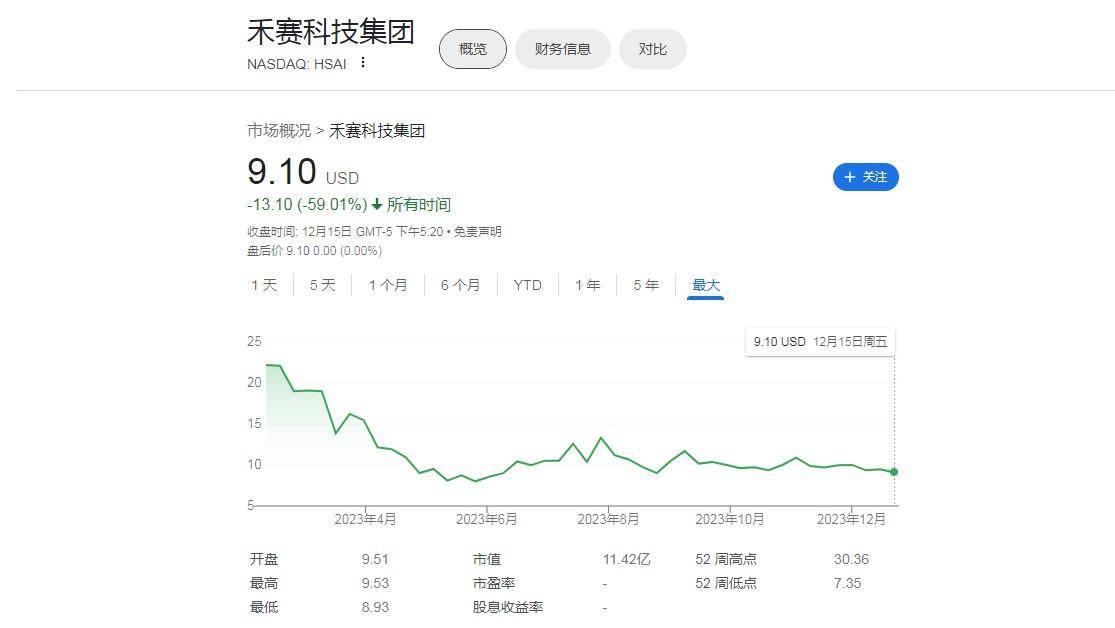1115x628 pixels.
Task: Click the green end-point dot on chart
Action: pyautogui.click(x=894, y=471)
